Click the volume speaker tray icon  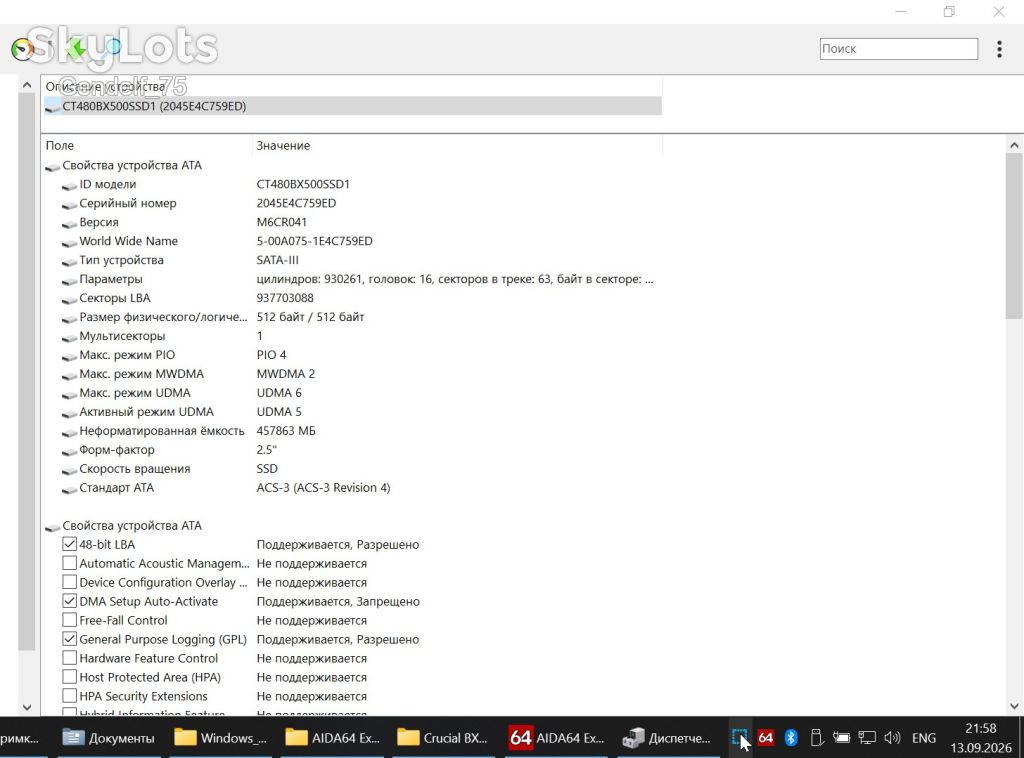892,738
